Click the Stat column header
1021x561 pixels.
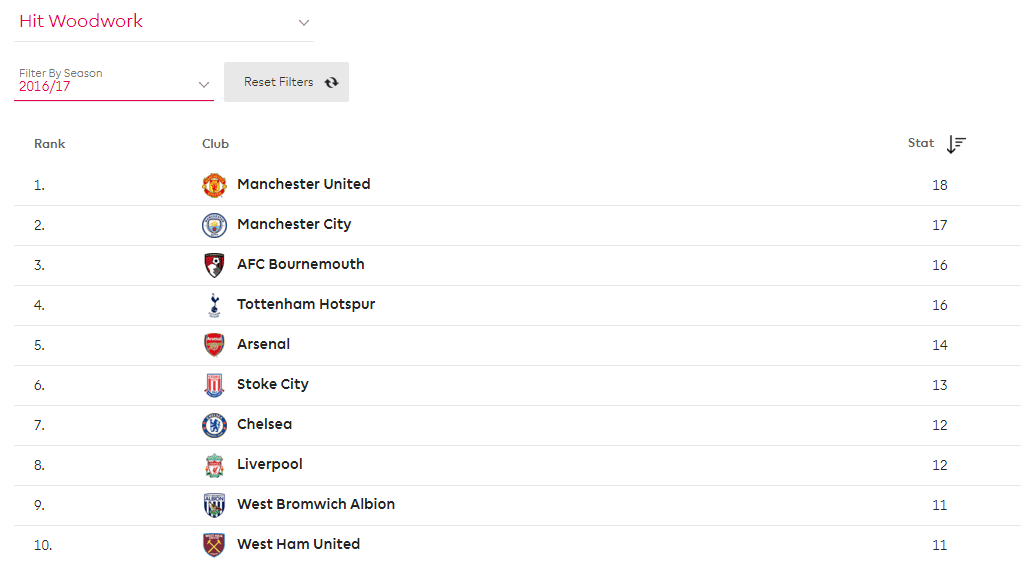pyautogui.click(x=921, y=143)
